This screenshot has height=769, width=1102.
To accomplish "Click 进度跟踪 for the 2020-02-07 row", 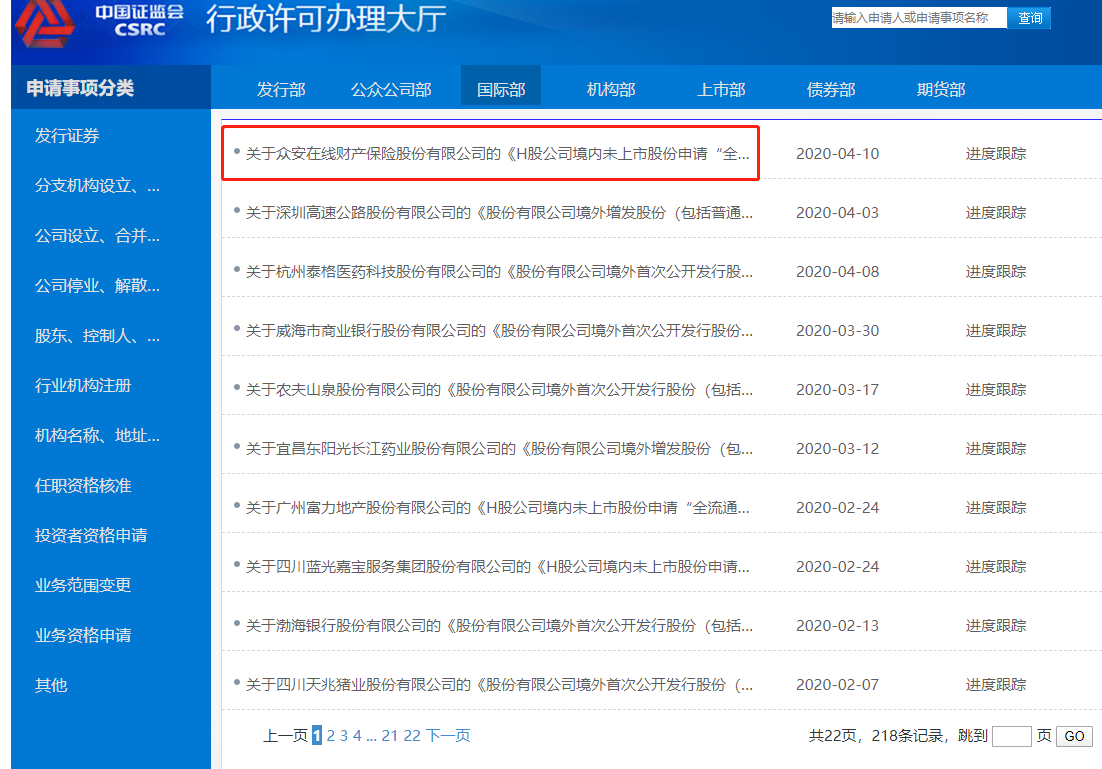I will tap(996, 685).
